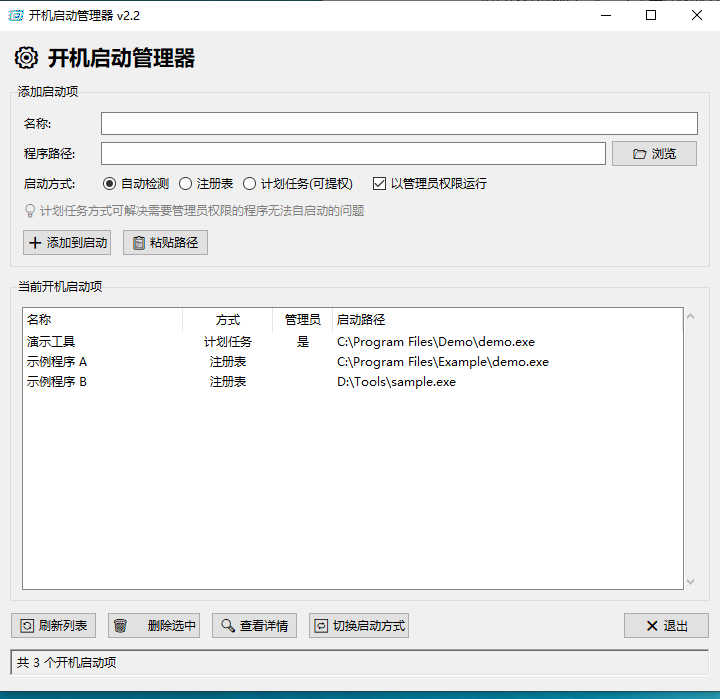Sort by the 名称 column header
This screenshot has height=699, width=720.
102,320
